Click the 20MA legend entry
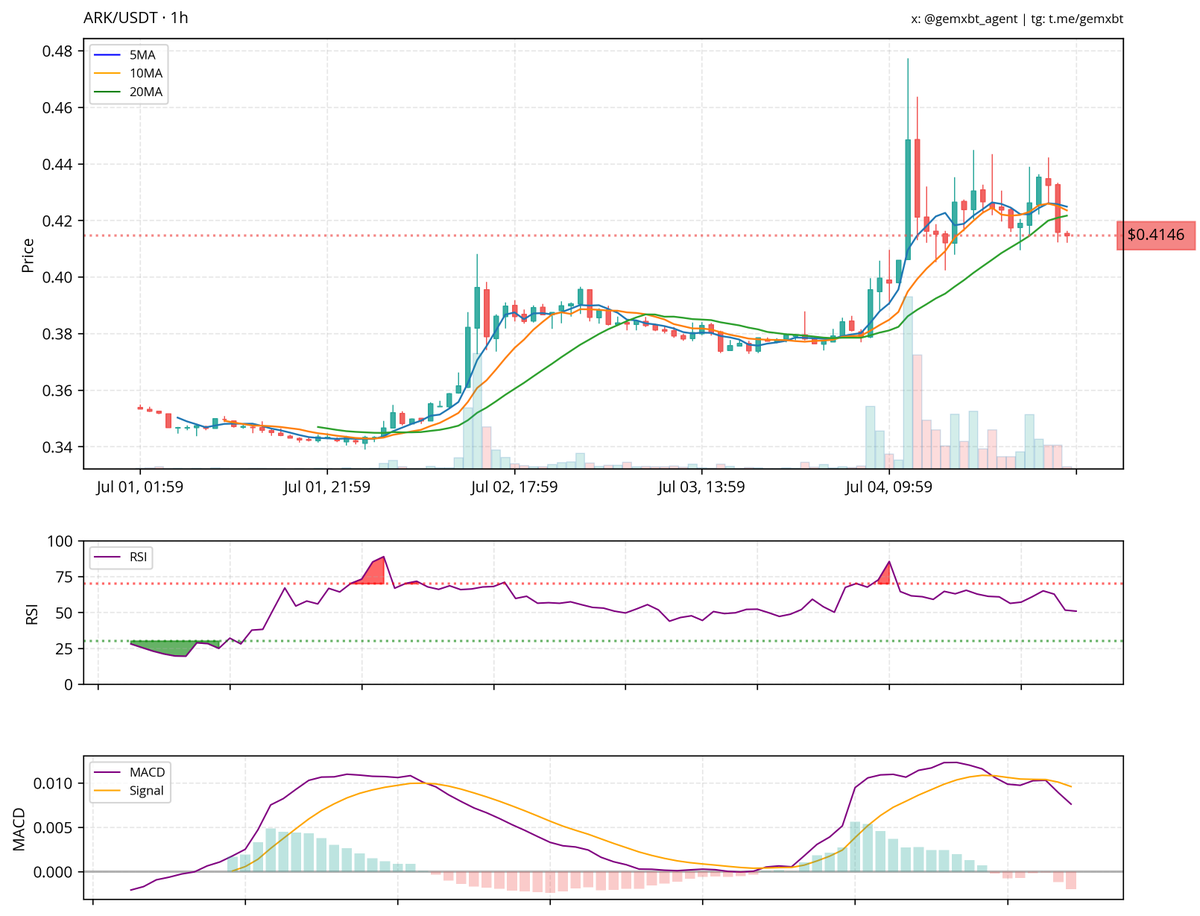1200x916 pixels. pos(130,92)
